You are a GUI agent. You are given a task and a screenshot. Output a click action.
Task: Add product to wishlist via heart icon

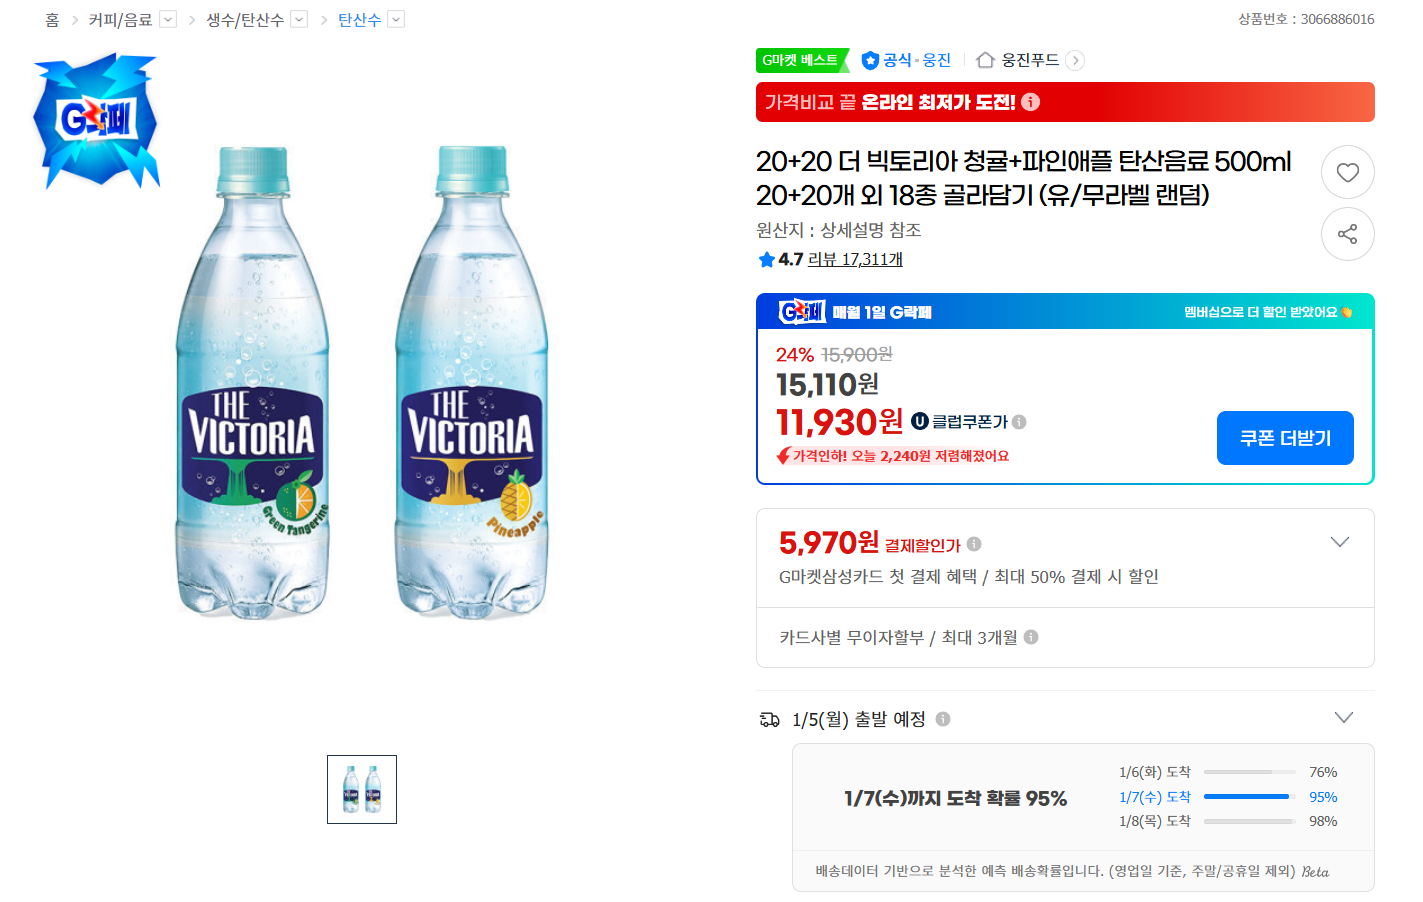coord(1347,172)
